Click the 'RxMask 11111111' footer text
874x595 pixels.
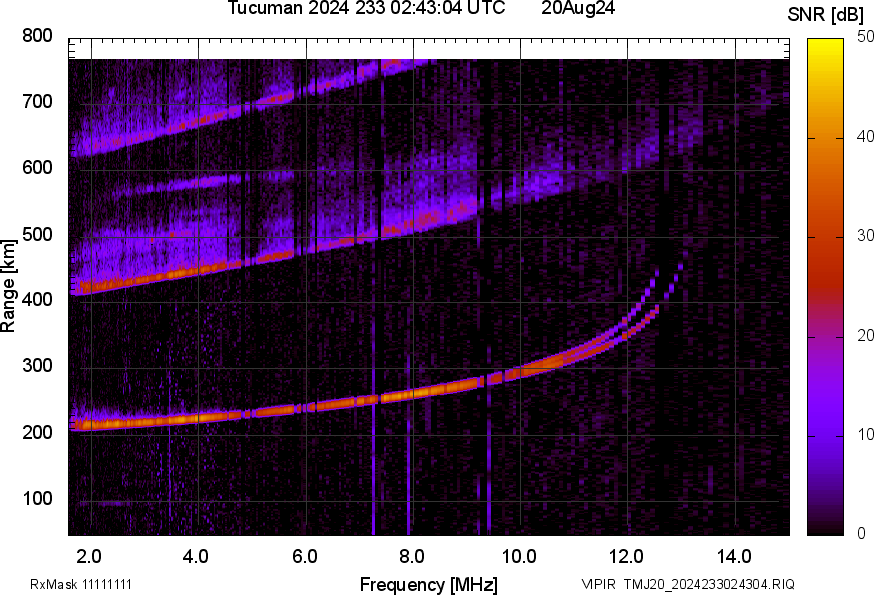point(81,584)
